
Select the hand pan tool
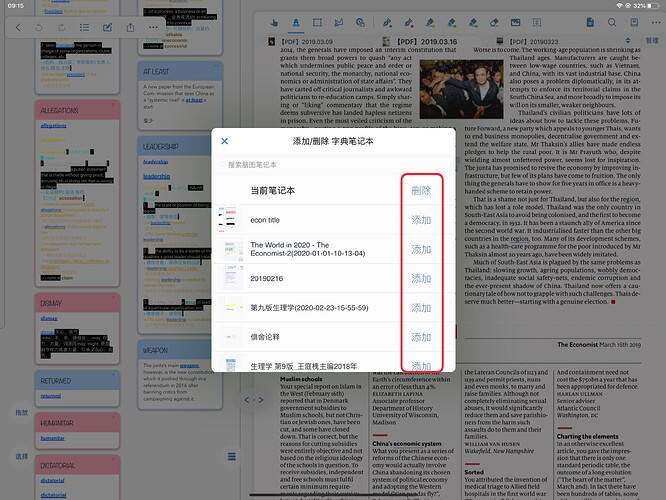click(x=274, y=23)
